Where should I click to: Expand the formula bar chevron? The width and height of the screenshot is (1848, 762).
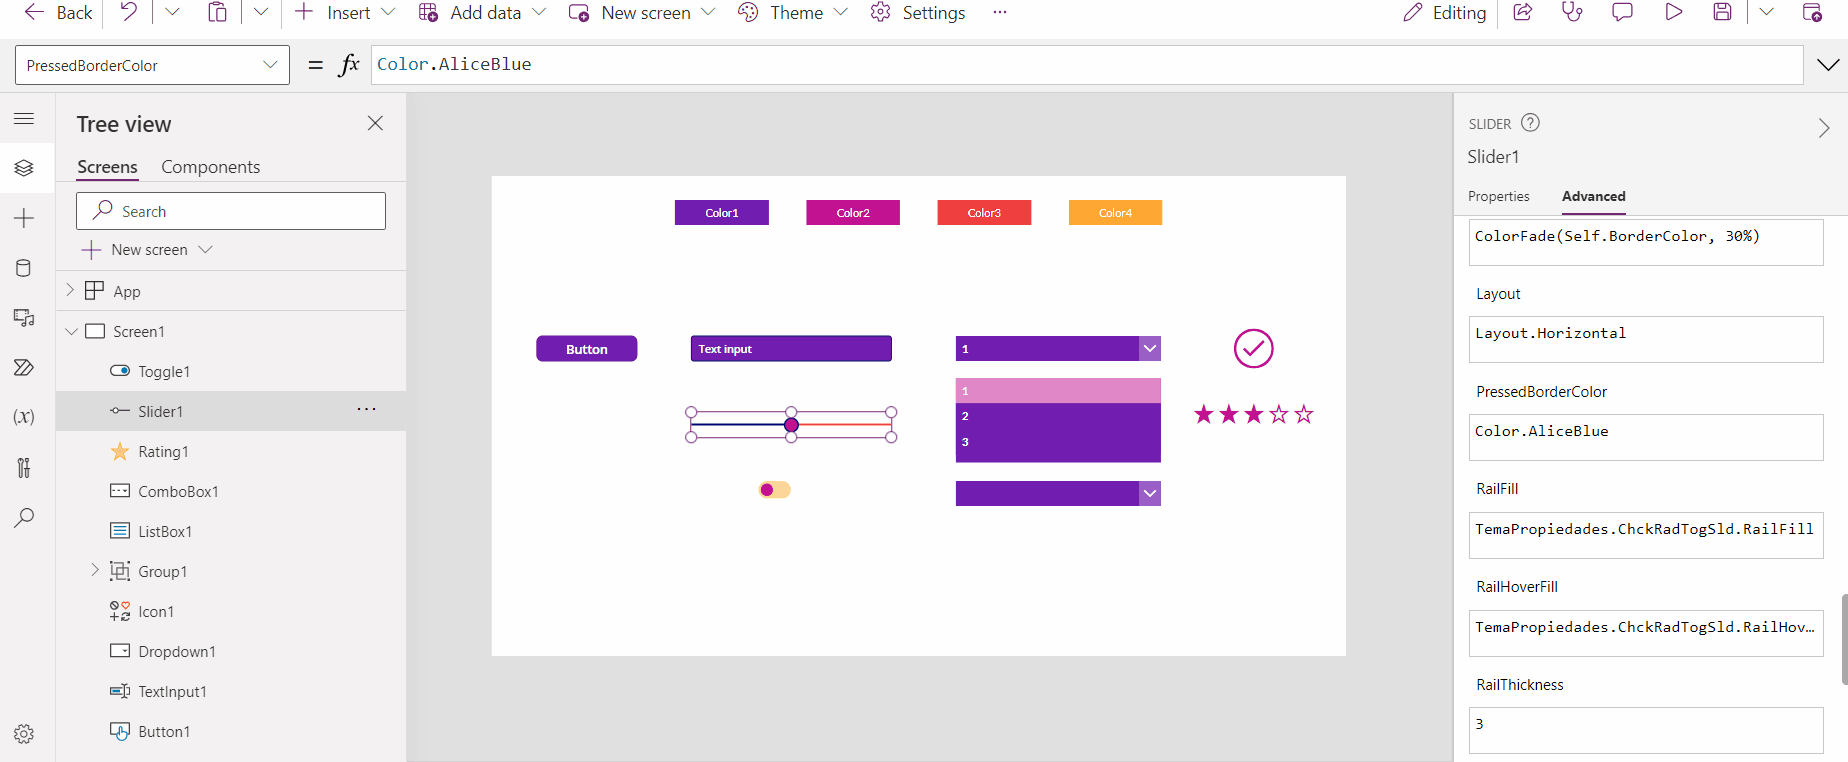1827,65
